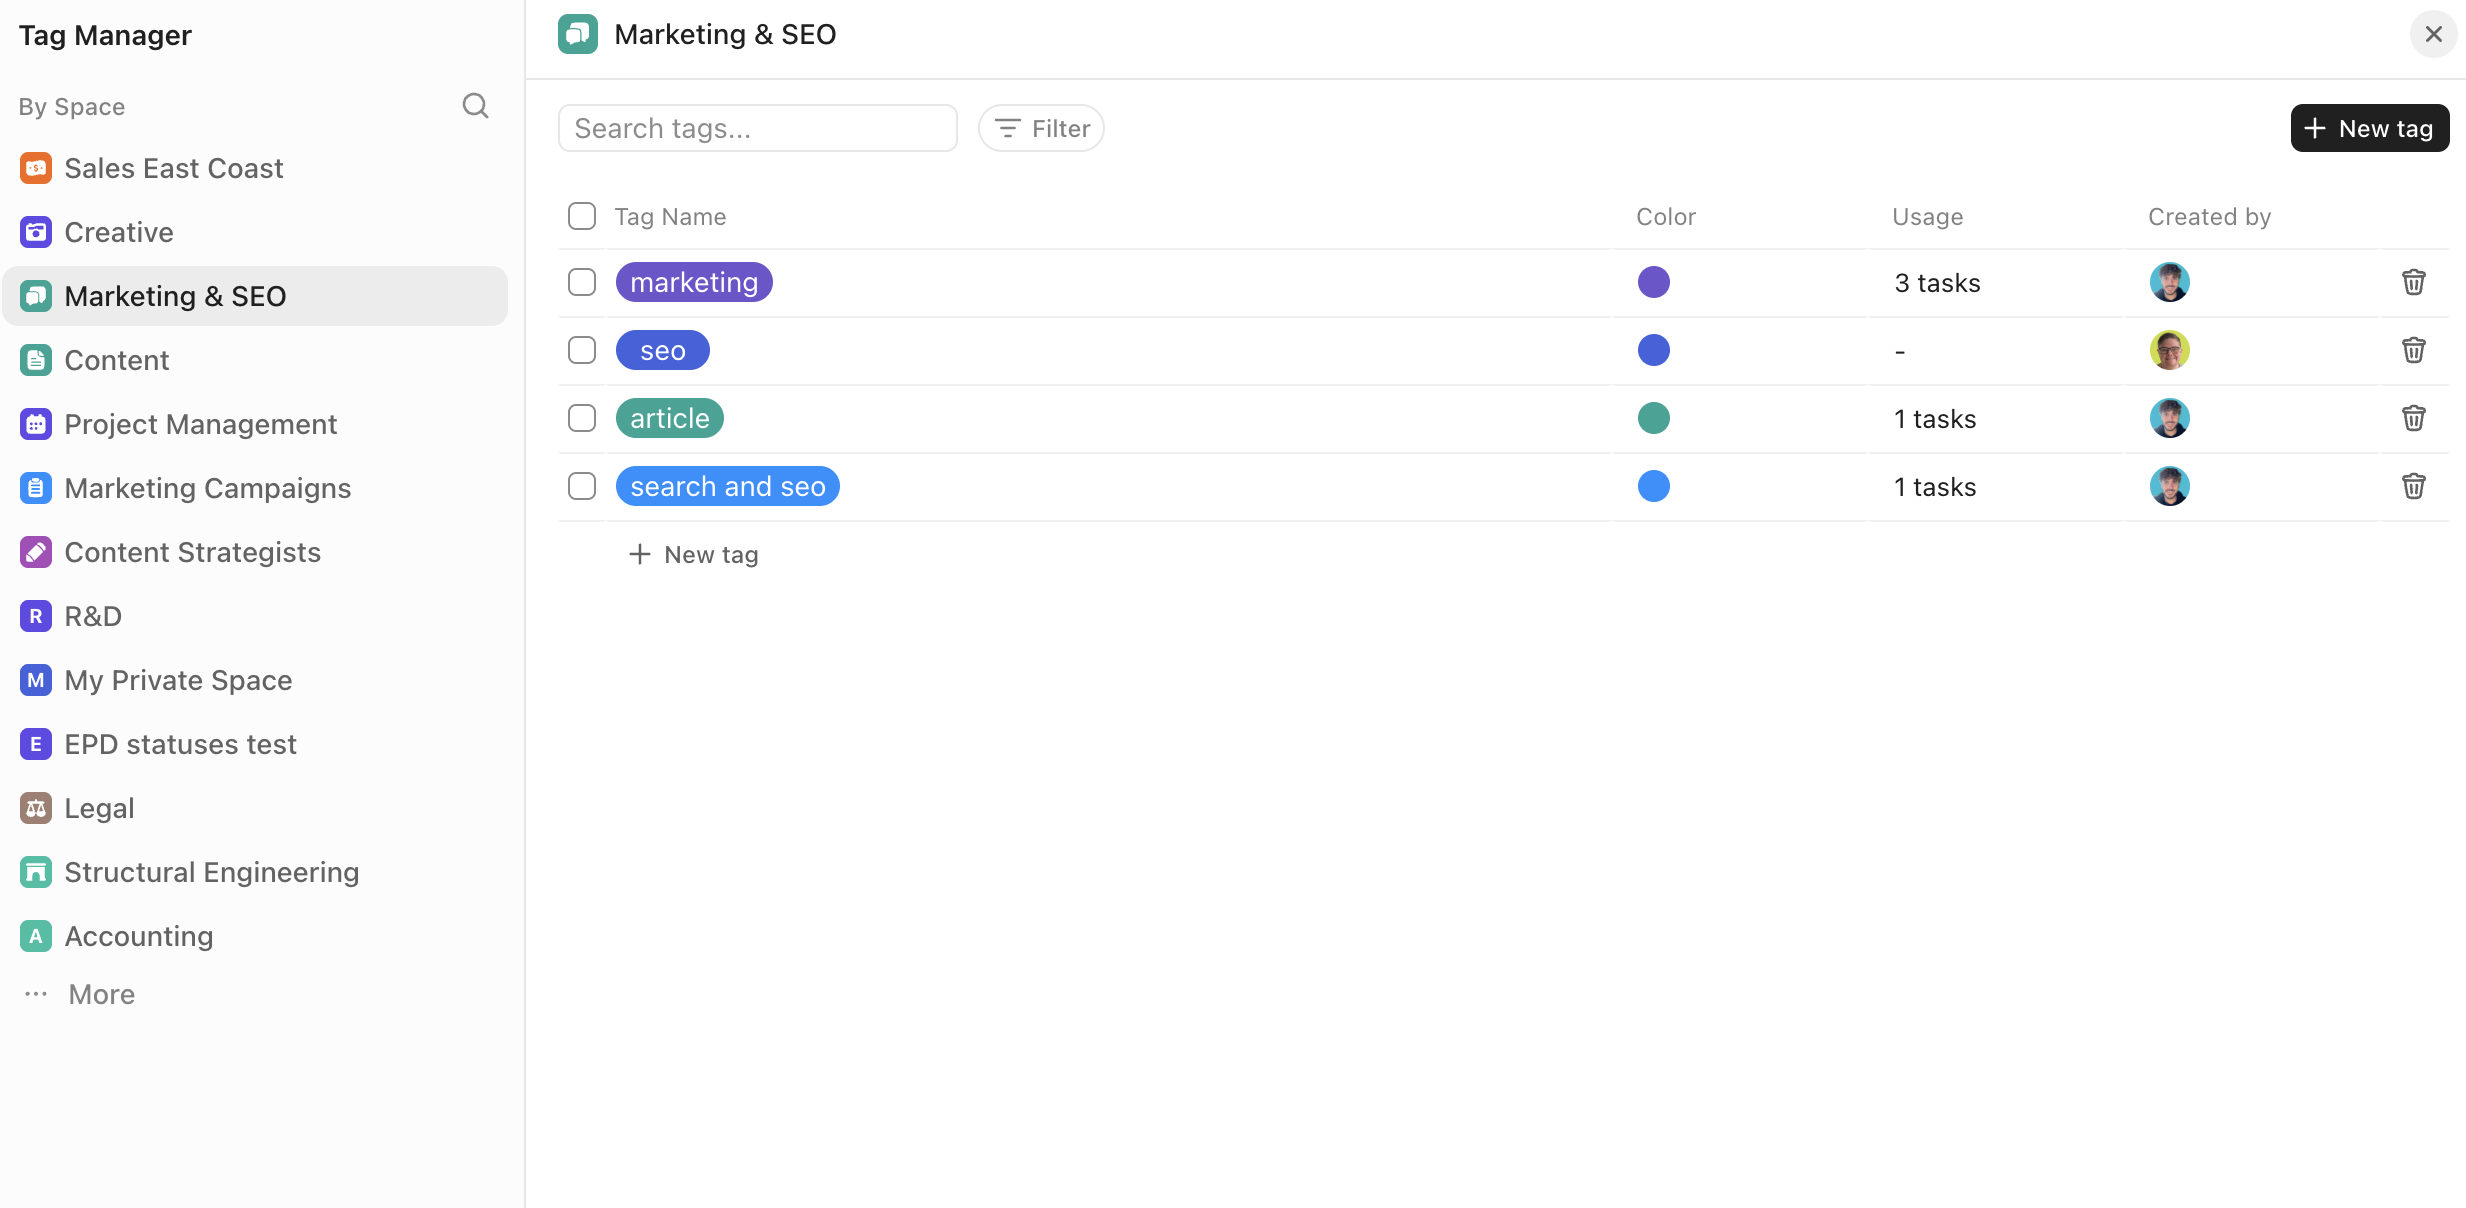The width and height of the screenshot is (2466, 1208).
Task: Check the search and seo tag checkbox
Action: click(582, 486)
